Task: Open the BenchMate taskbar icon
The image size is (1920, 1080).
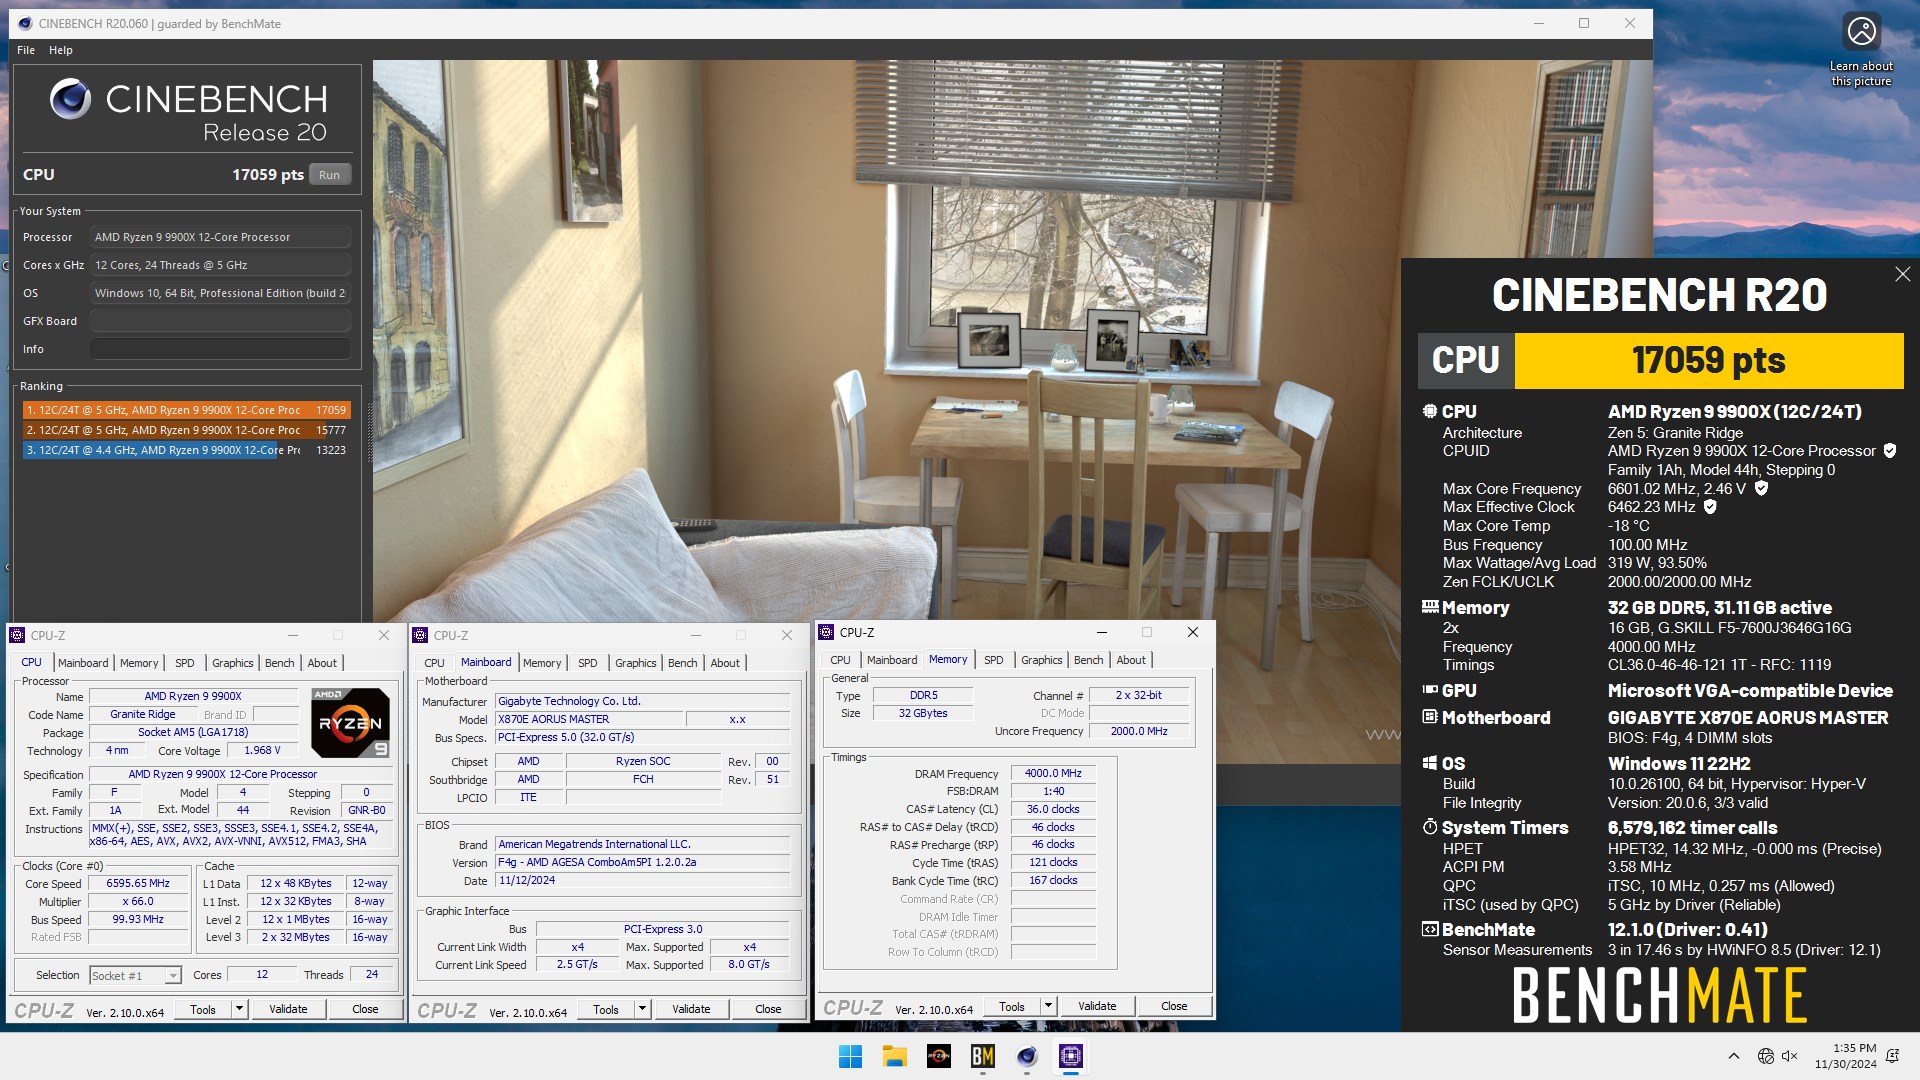Action: click(983, 1056)
